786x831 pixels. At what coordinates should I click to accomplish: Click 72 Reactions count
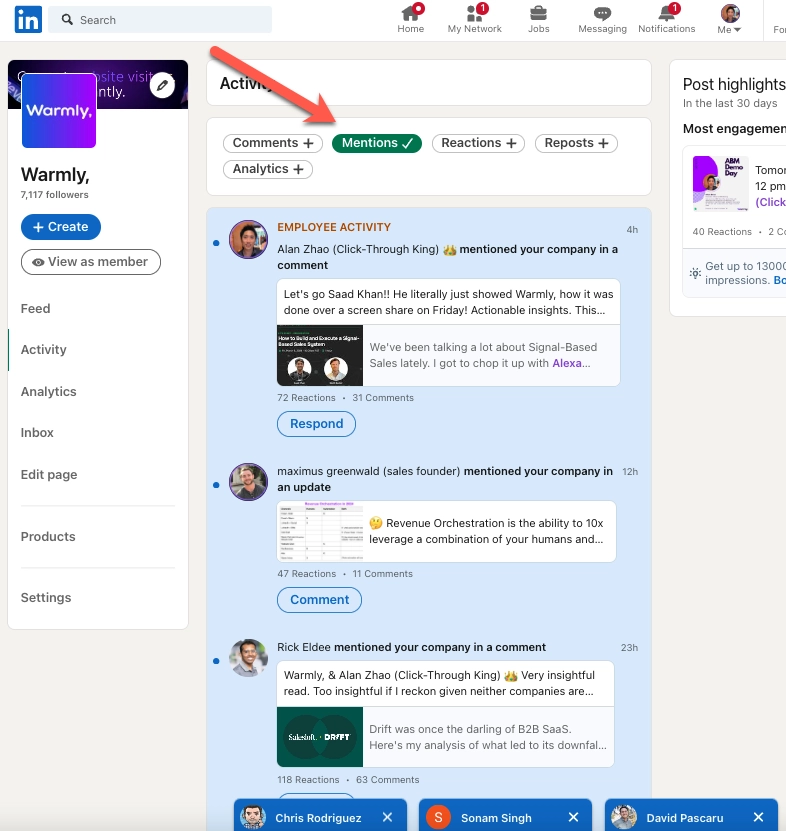tap(306, 397)
